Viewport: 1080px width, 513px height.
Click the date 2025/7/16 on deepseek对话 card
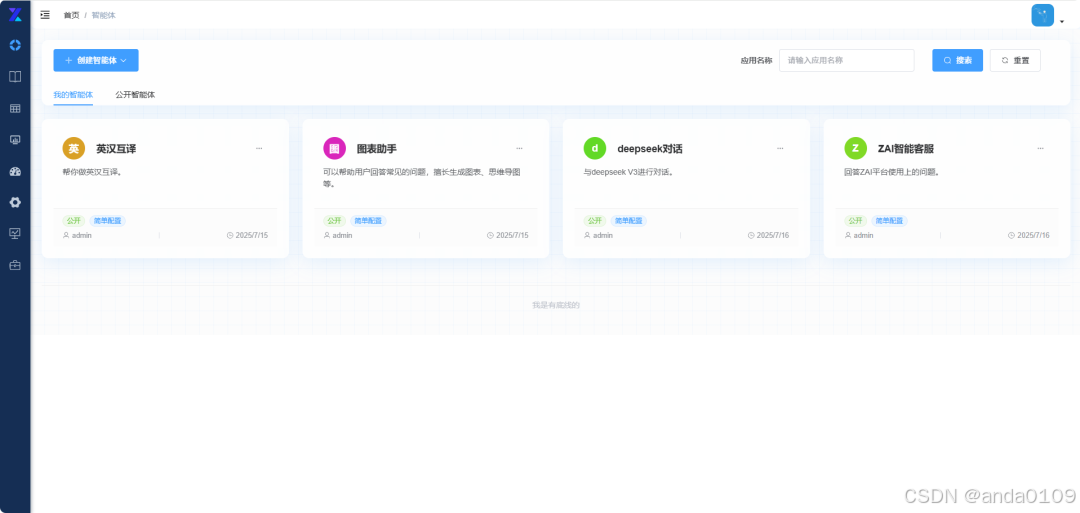[773, 235]
